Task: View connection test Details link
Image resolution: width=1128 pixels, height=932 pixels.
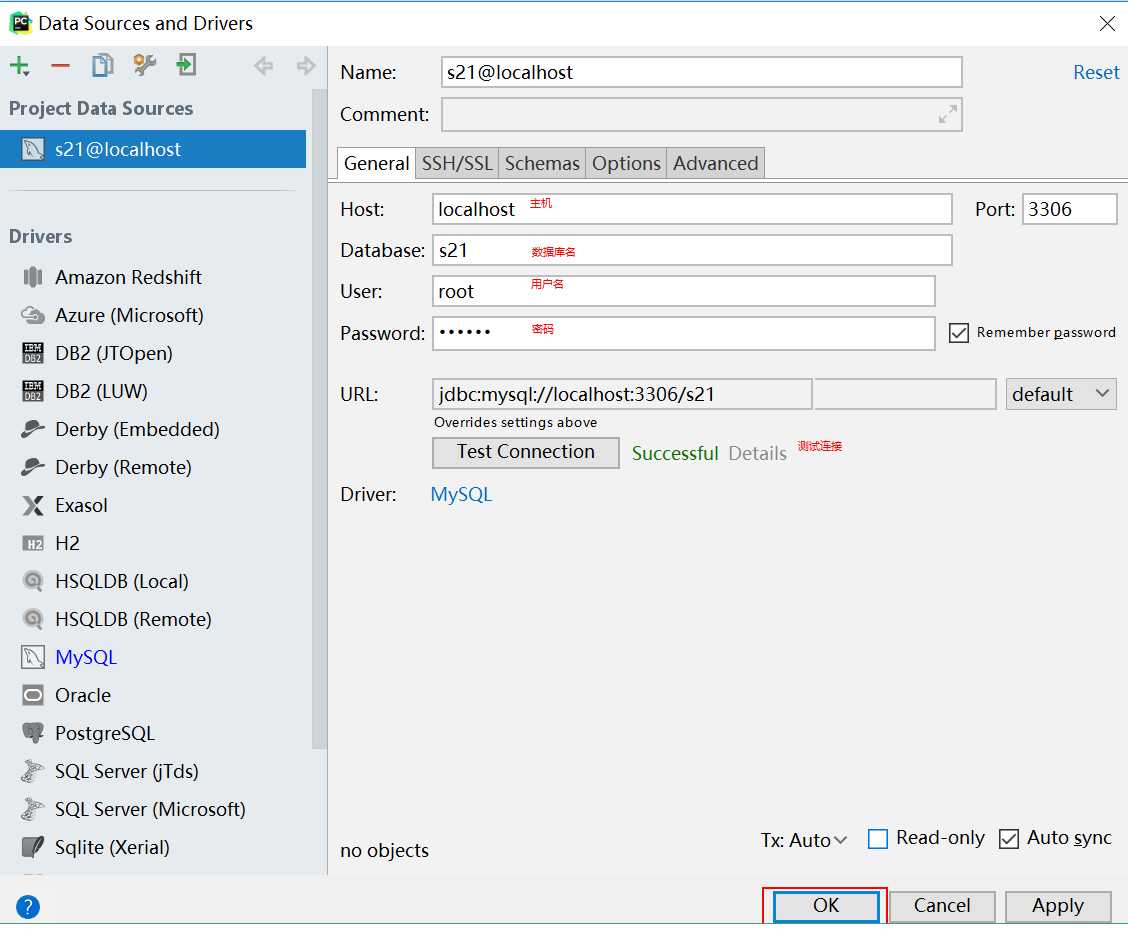Action: (758, 453)
